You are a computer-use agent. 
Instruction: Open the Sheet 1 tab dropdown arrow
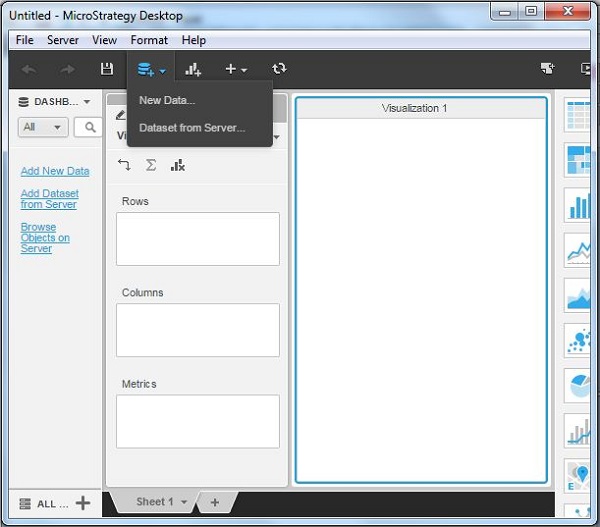tap(184, 502)
